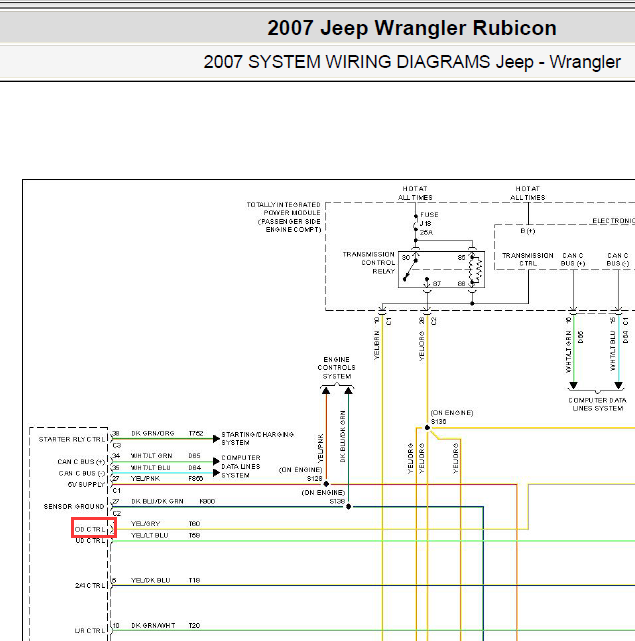Click the "DK GRN/ORG" wire color label
This screenshot has width=635, height=641.
153,433
